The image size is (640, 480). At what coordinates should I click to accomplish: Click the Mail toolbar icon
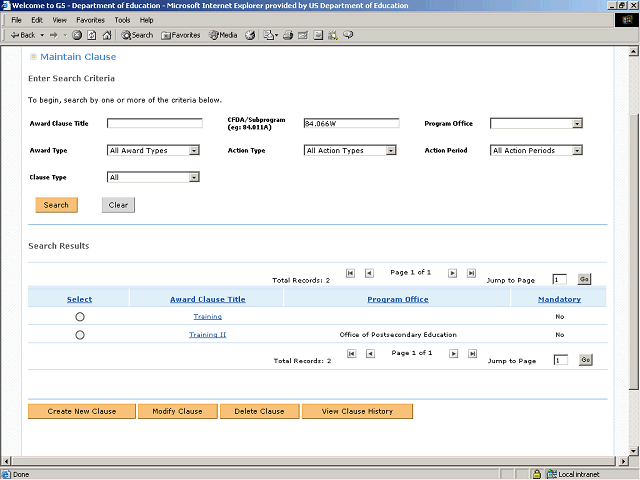pyautogui.click(x=268, y=35)
